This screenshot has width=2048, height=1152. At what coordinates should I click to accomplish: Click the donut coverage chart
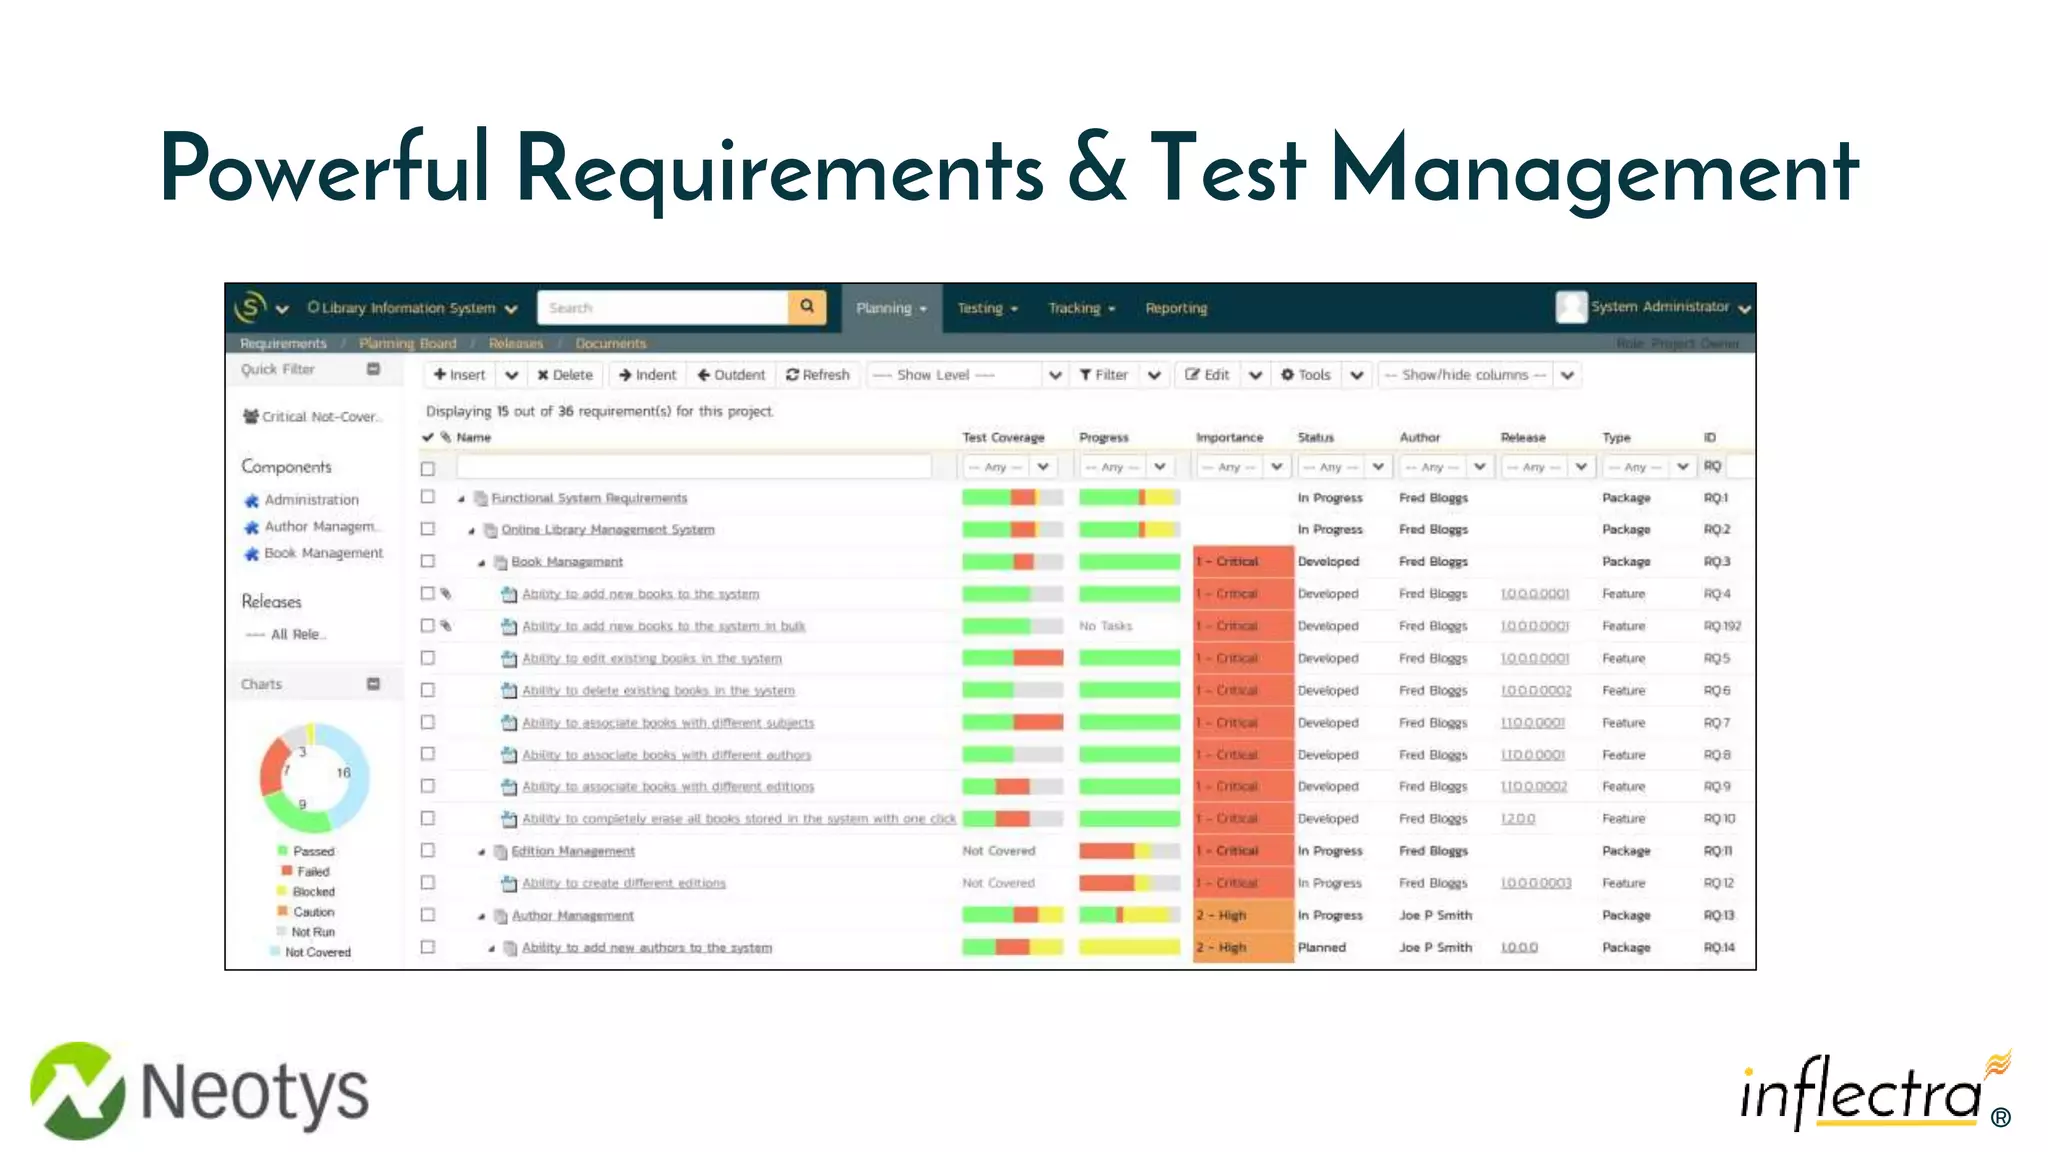click(x=314, y=778)
